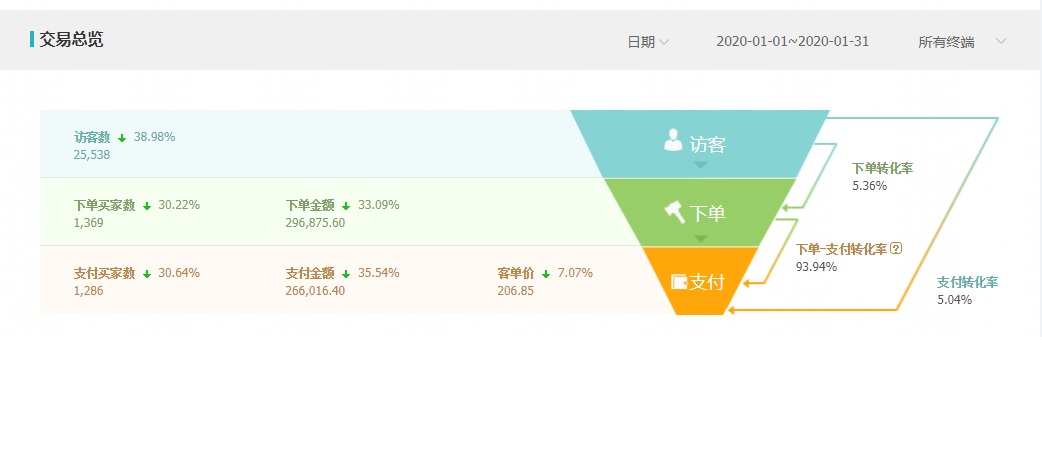This screenshot has width=1042, height=460.
Task: Click the 交易总览 section title
Action: (71, 40)
